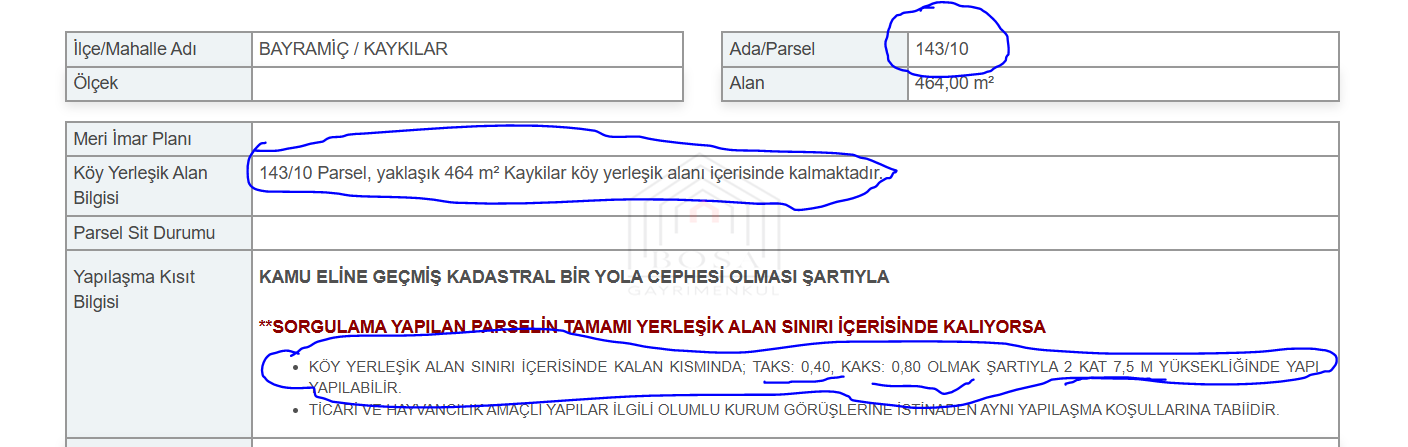Click the 'Yapılaşma Kısıt Bilgisi' label
1408x447 pixels.
click(x=135, y=289)
